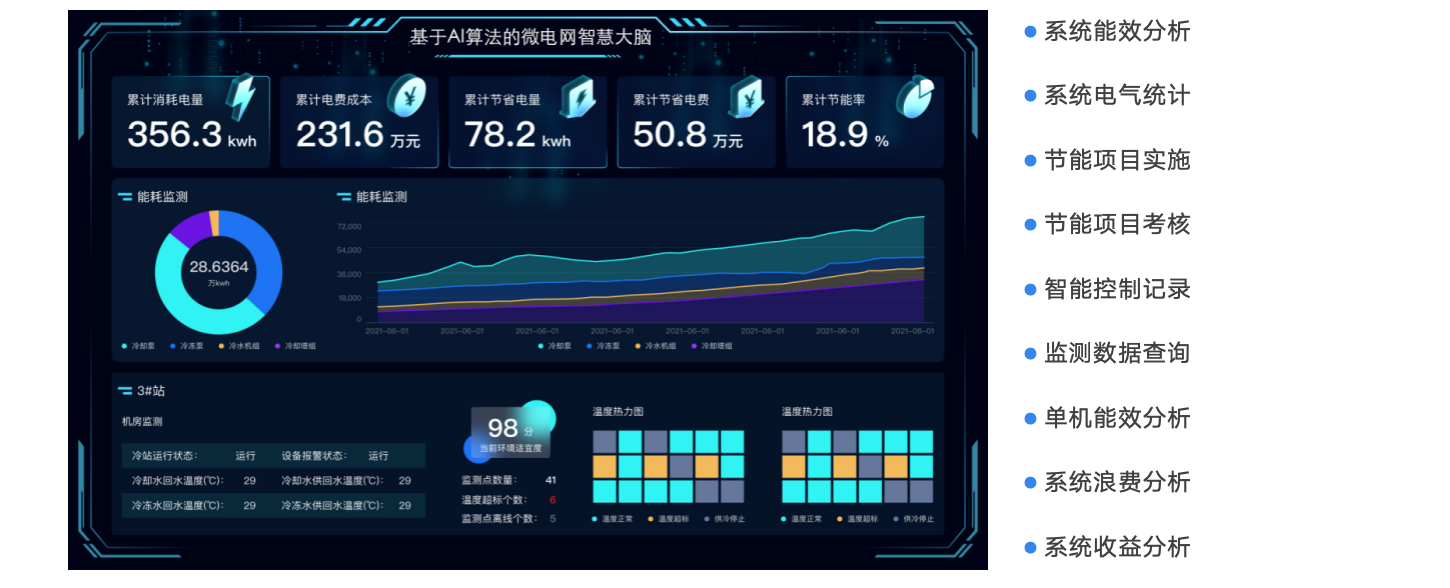Go to 监测数据查询
Viewport: 1450px width, 588px height.
point(1116,354)
